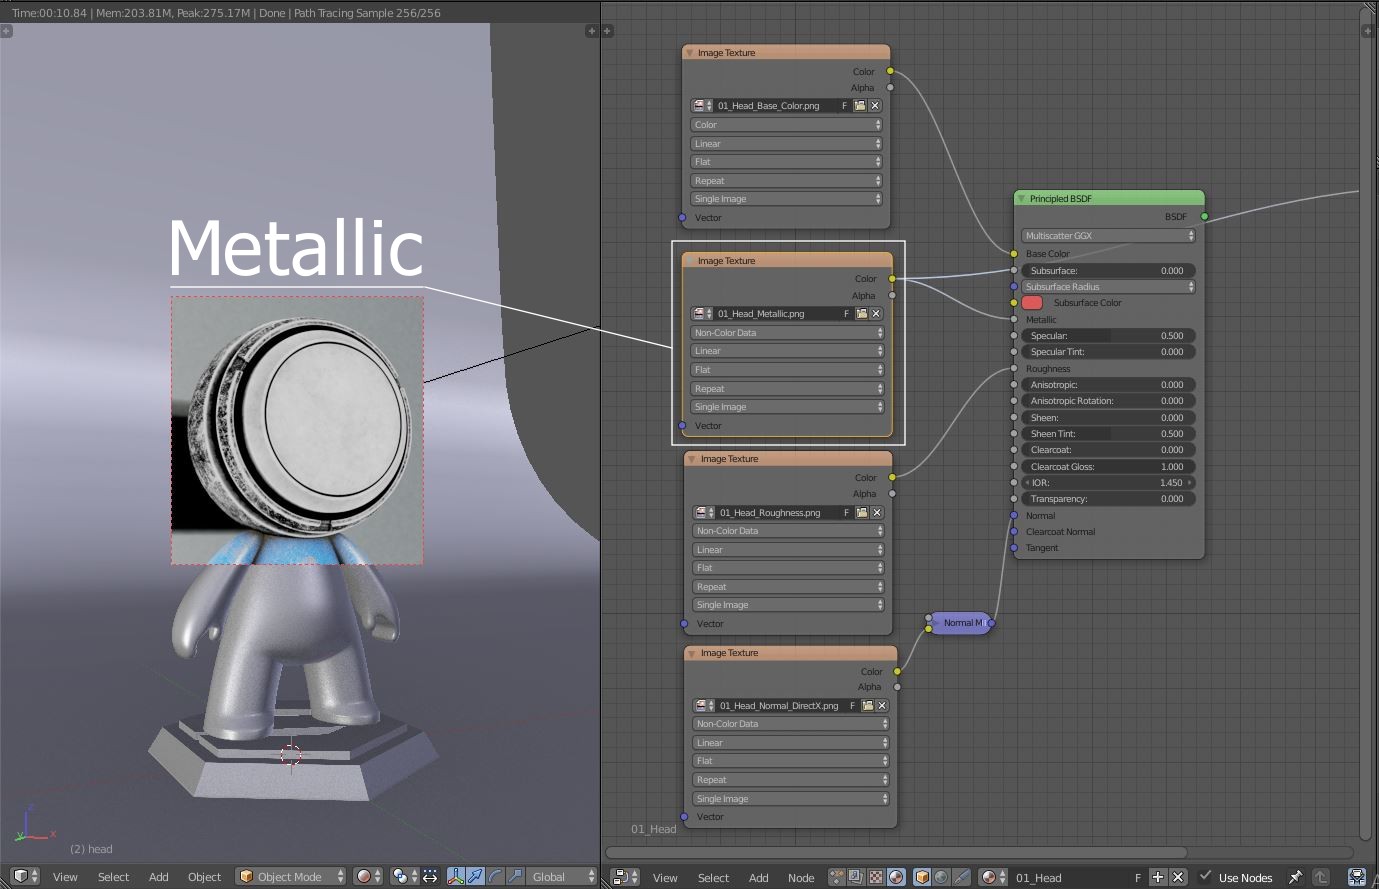Image resolution: width=1379 pixels, height=889 pixels.
Task: Toggle the 3D manipulator axes widget
Action: 456,876
